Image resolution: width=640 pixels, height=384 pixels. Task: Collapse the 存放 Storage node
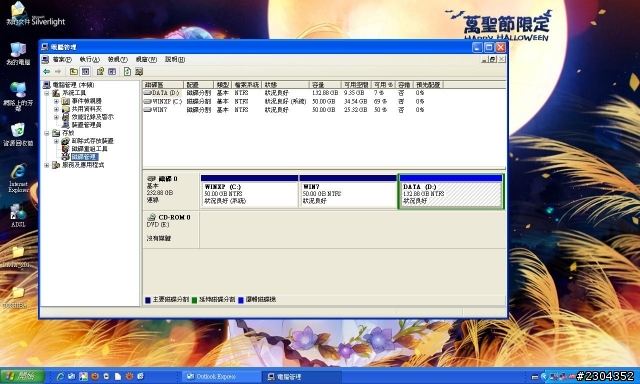[47, 133]
